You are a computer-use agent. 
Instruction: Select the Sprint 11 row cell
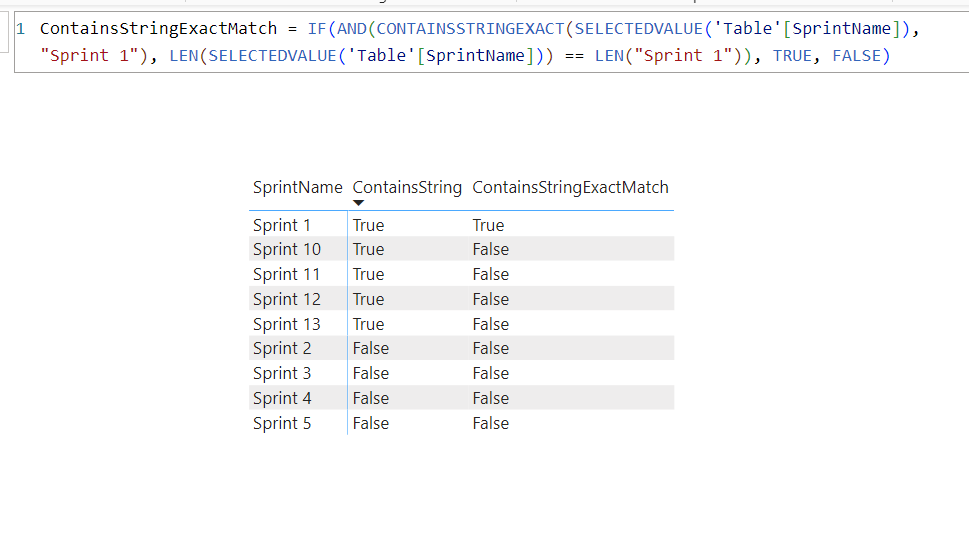click(x=286, y=274)
